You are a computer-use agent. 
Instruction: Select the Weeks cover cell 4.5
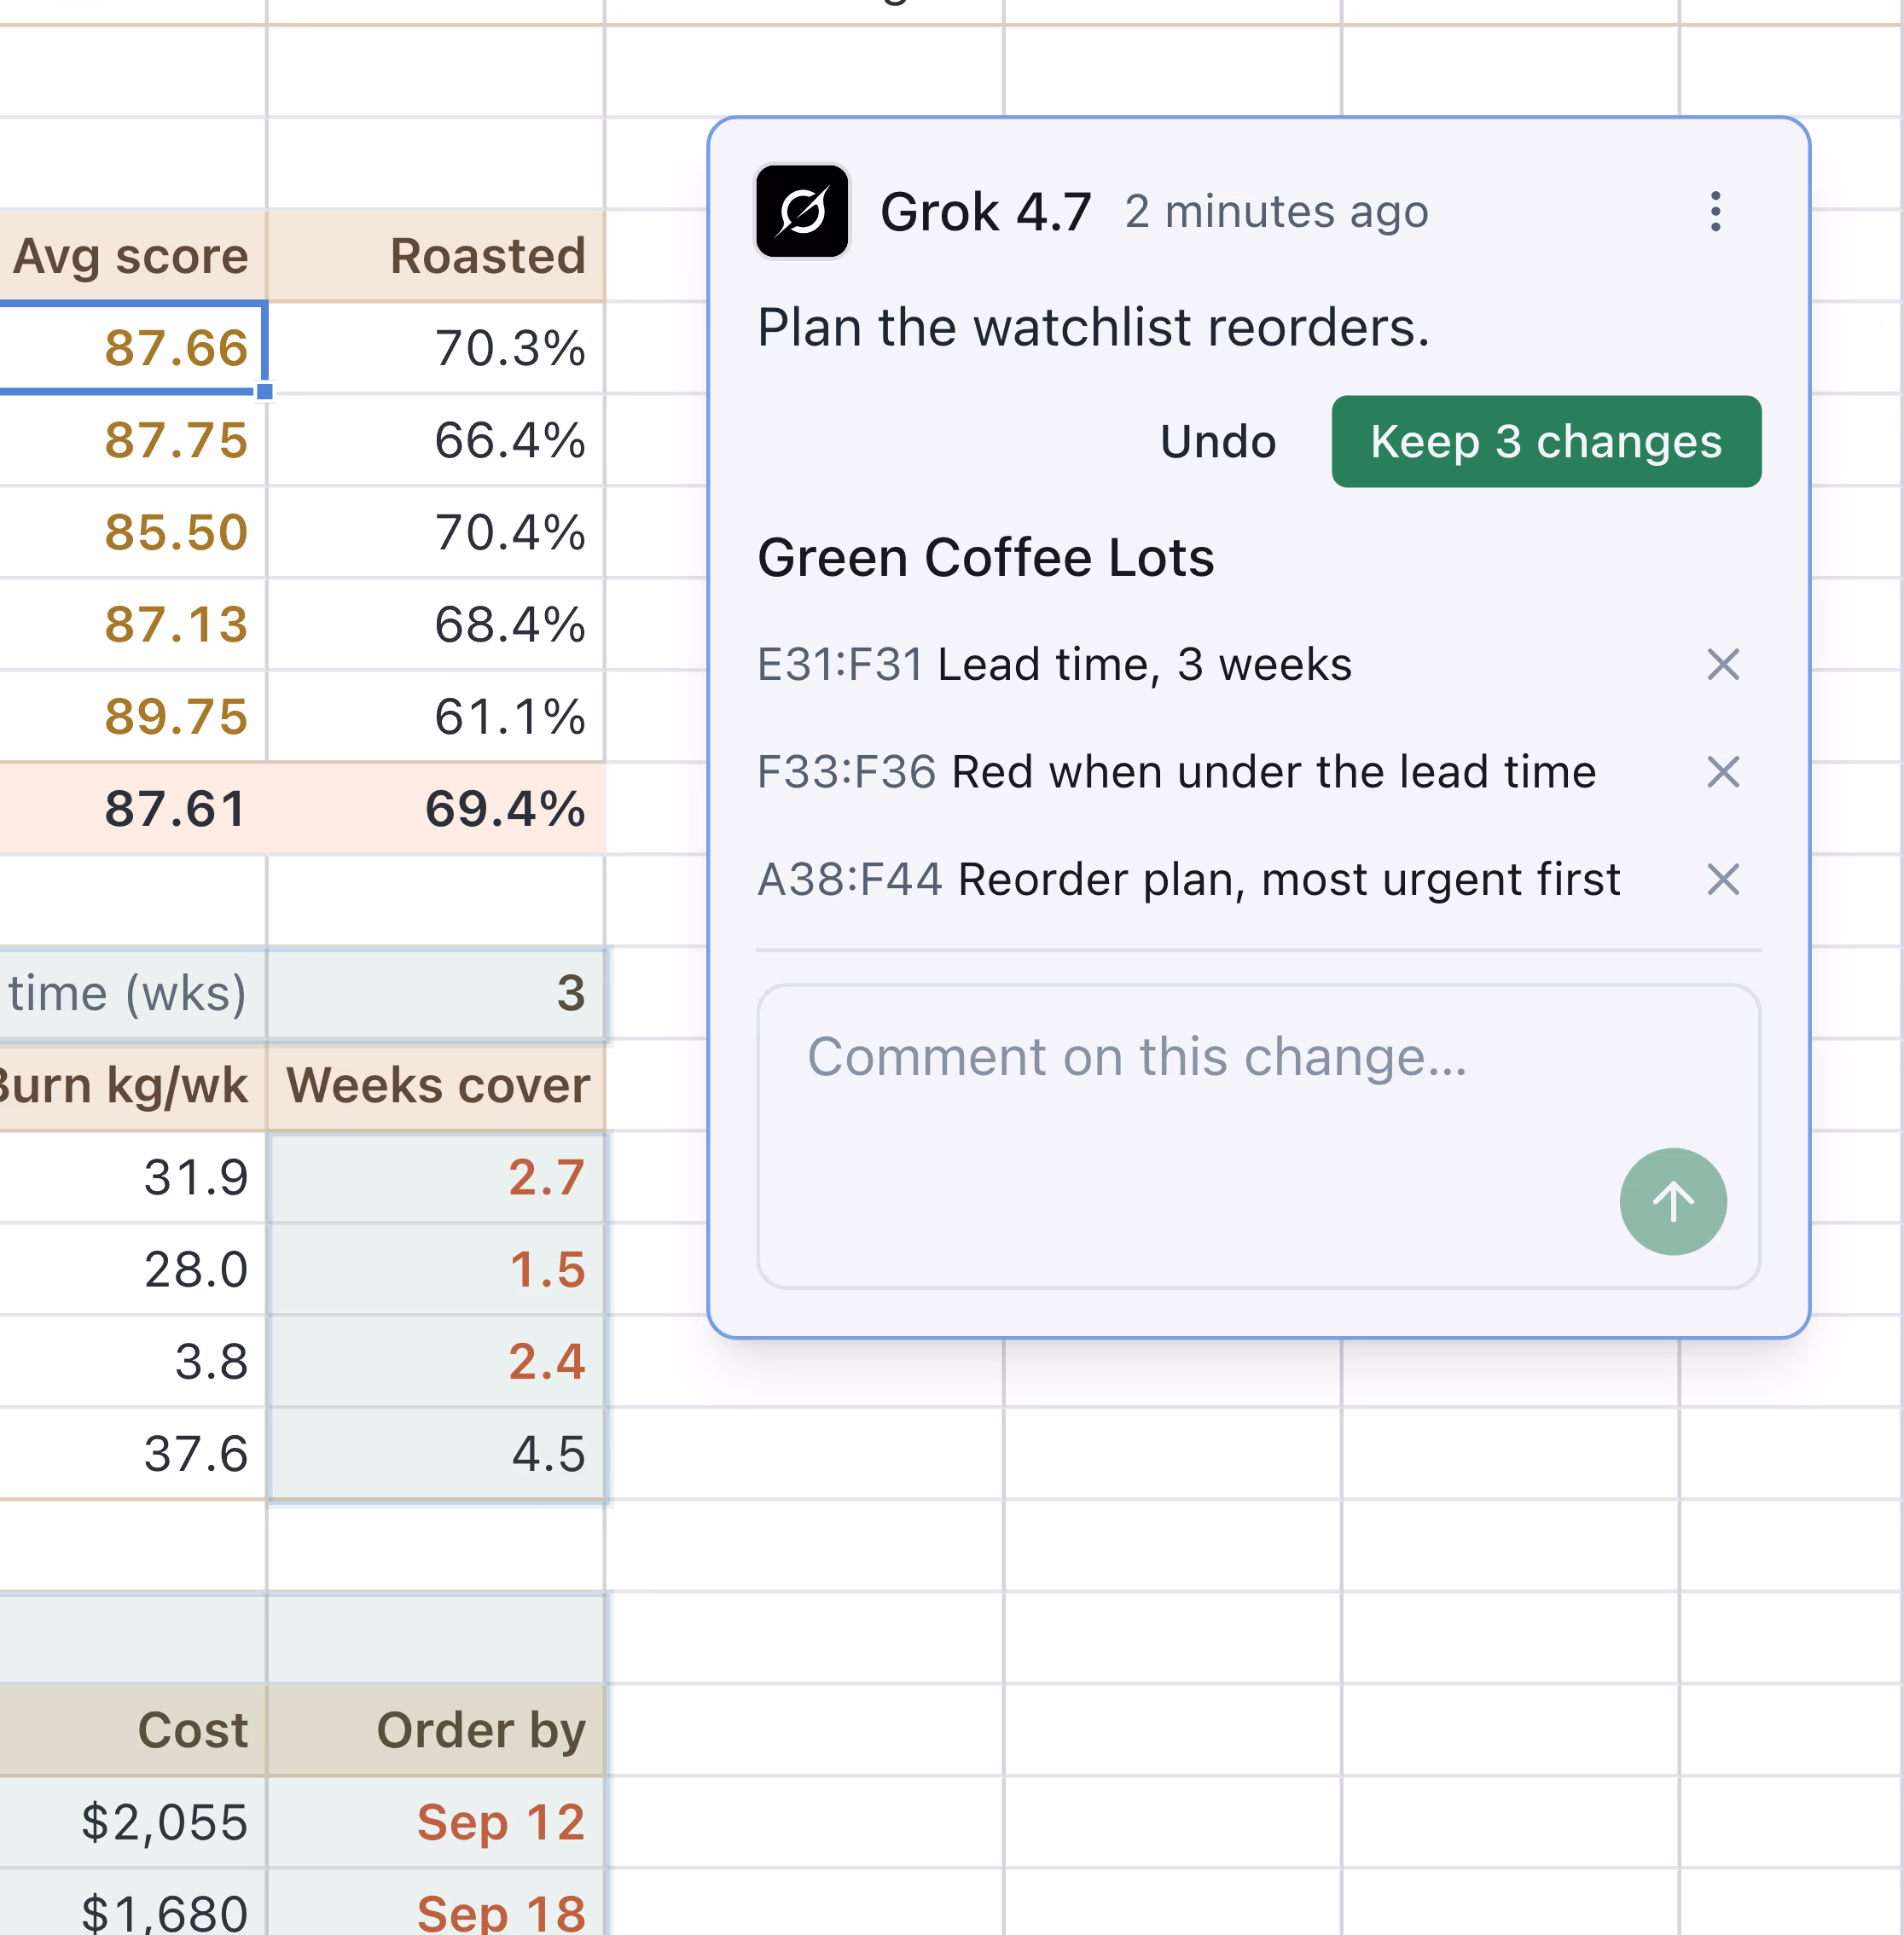coord(436,1453)
